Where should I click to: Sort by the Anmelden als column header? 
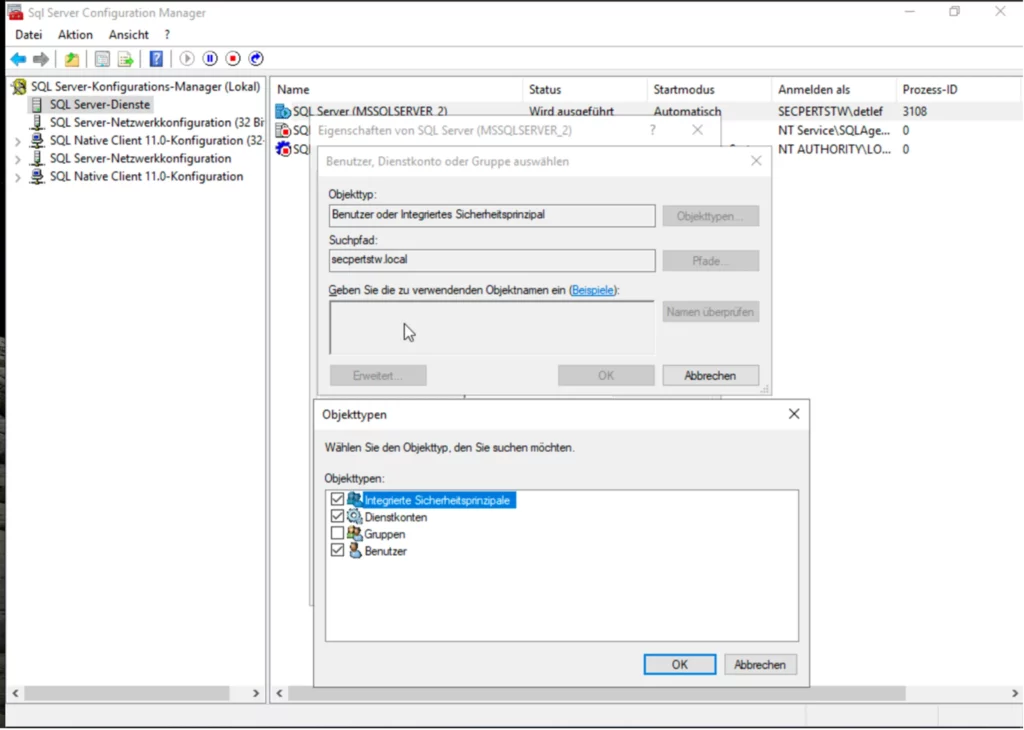point(834,89)
